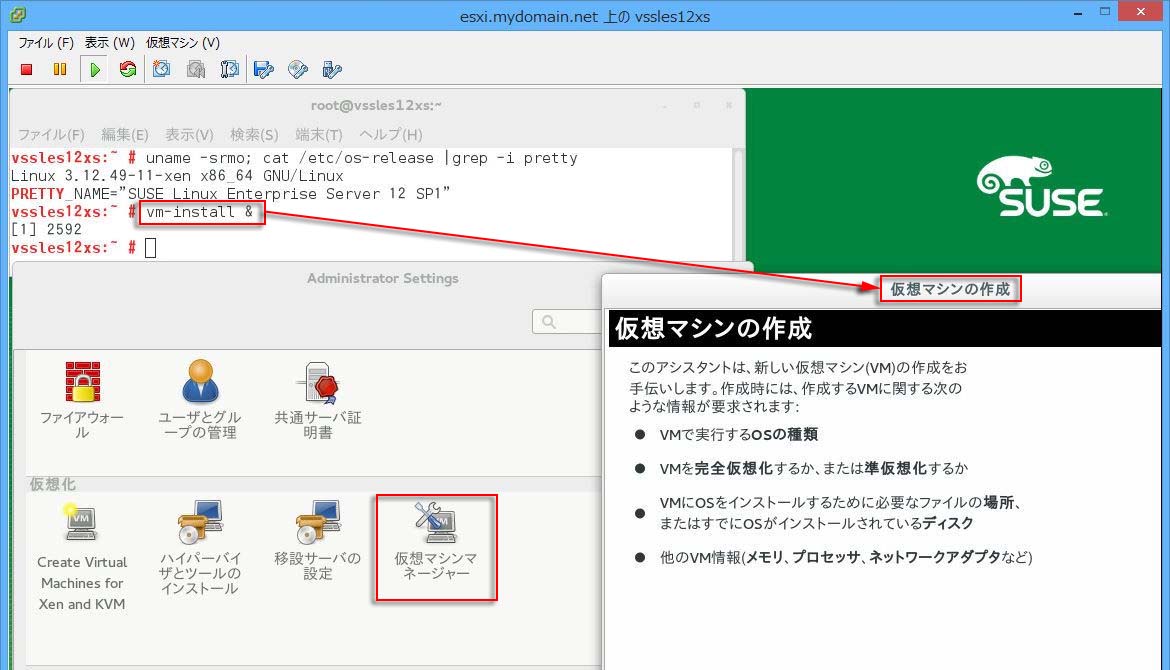
Task: Click the PRETTY_NAME output line
Action: point(230,194)
